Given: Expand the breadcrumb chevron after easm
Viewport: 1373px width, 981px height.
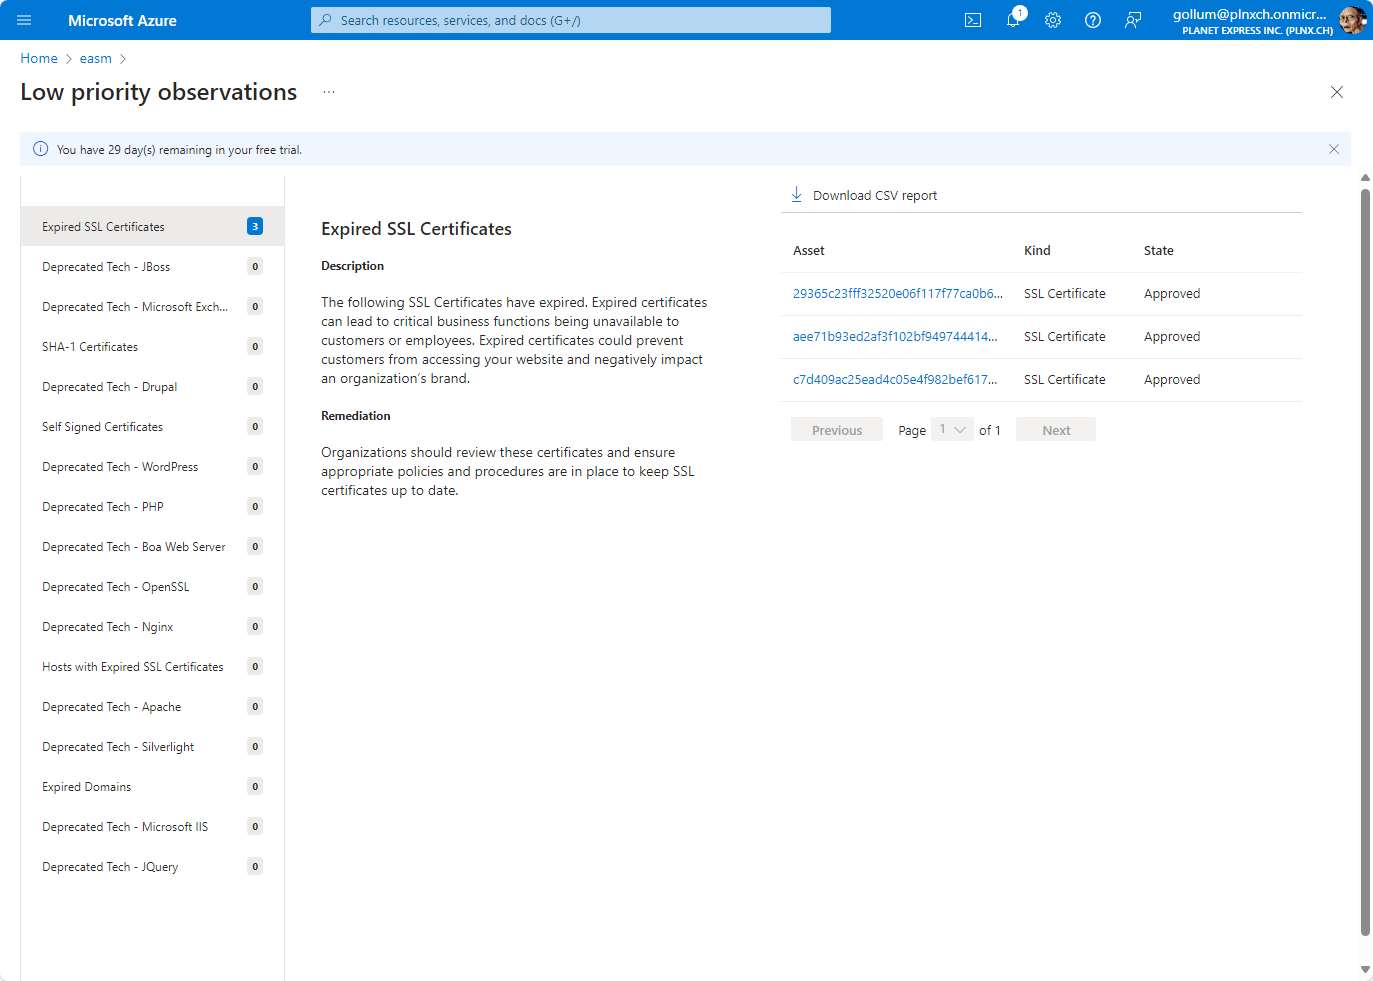Looking at the screenshot, I should tap(122, 58).
